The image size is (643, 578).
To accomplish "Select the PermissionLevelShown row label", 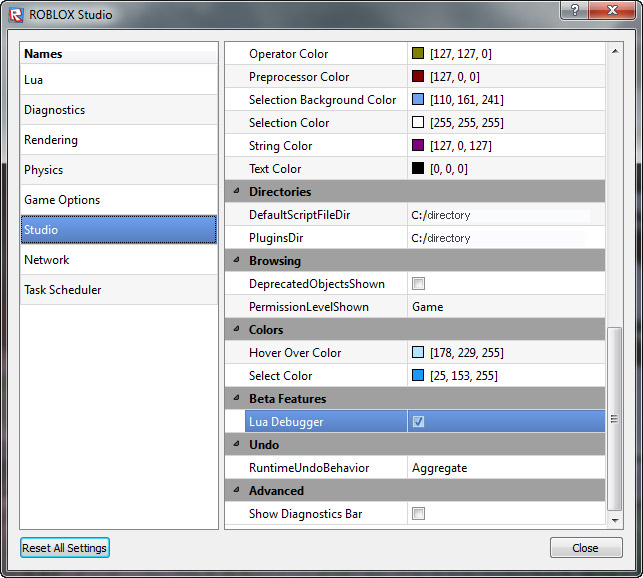I will [309, 307].
